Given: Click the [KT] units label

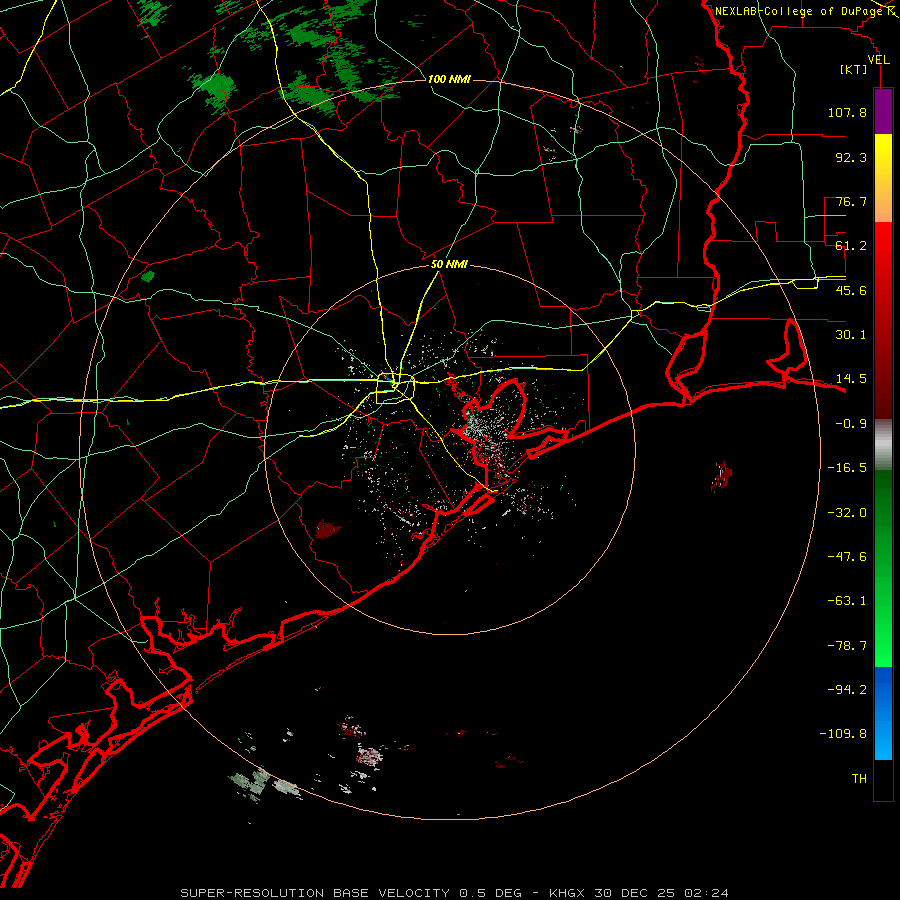Looking at the screenshot, I should click(x=854, y=70).
